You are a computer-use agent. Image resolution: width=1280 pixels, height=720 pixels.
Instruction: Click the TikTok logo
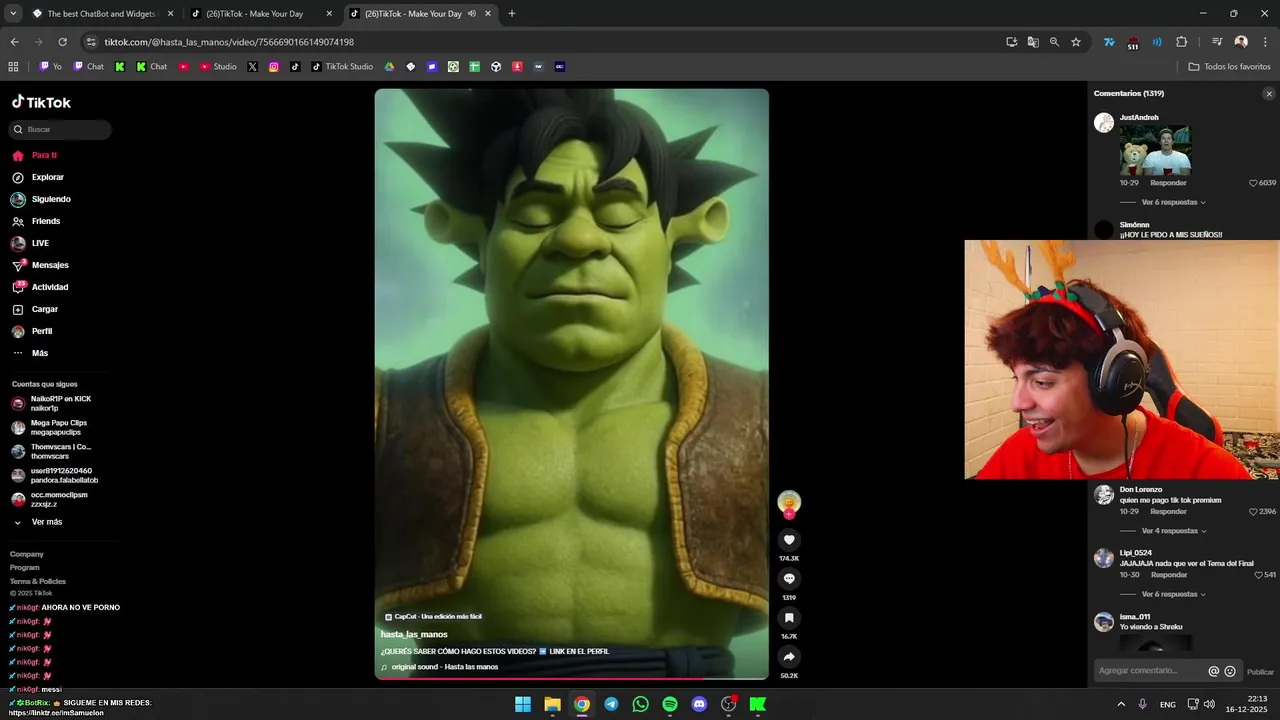(41, 102)
